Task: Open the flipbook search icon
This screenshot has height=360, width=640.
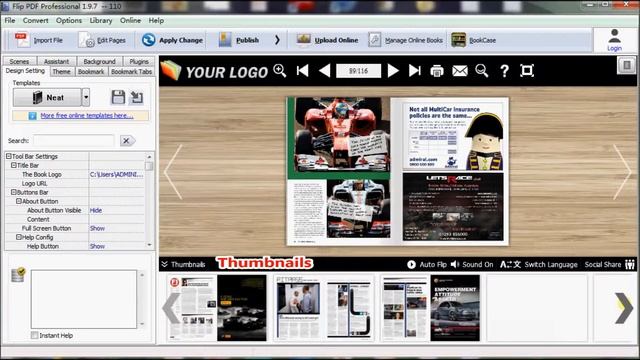Action: tap(482, 71)
